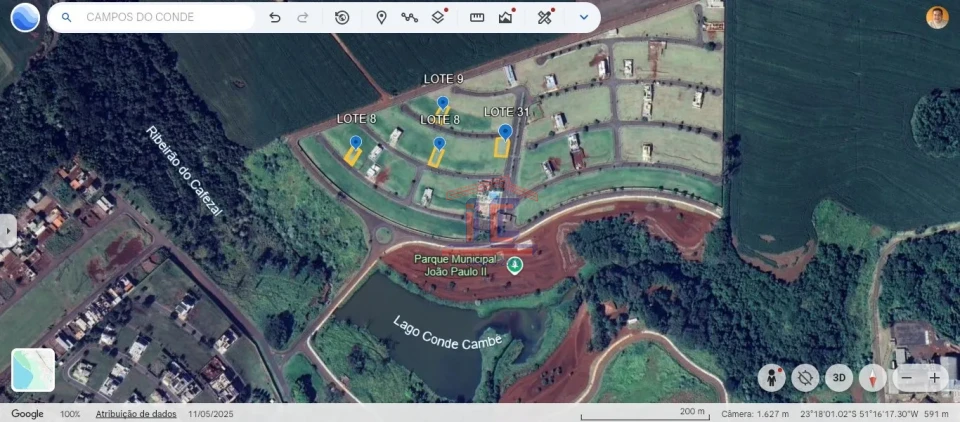This screenshot has width=960, height=422.
Task: Expand the left side panel handle
Action: [7, 230]
